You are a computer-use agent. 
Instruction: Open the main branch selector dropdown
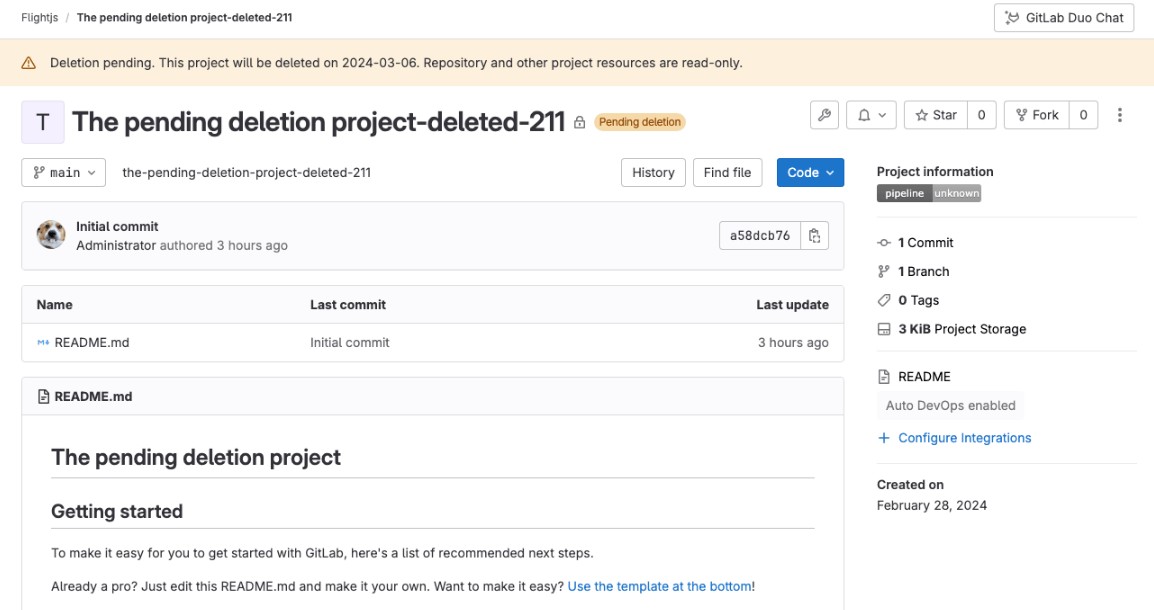[63, 172]
